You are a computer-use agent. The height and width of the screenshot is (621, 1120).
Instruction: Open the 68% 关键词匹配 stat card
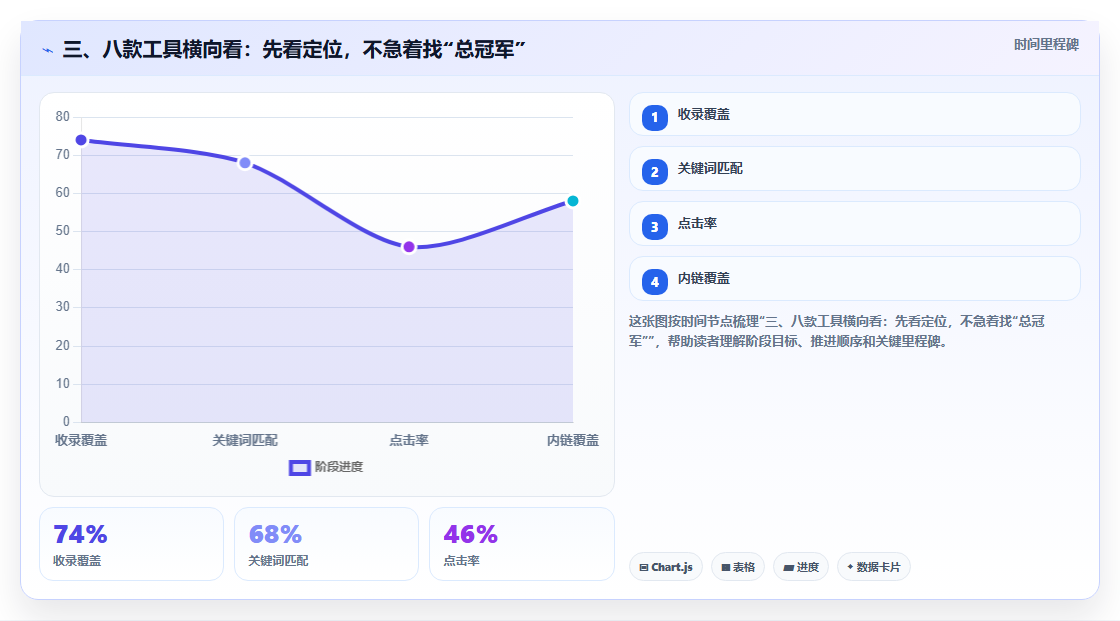[x=326, y=544]
